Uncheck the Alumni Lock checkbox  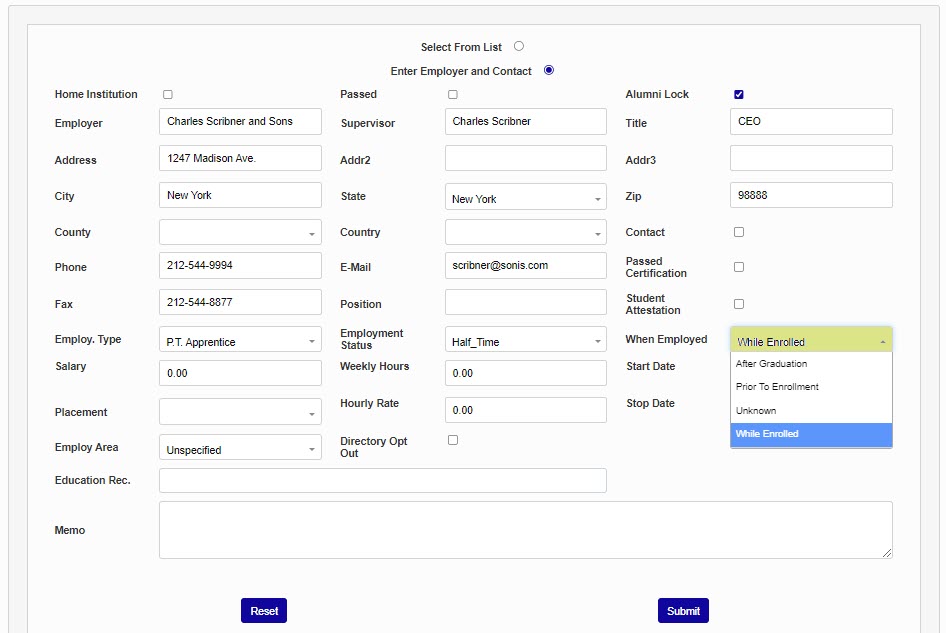tap(739, 95)
